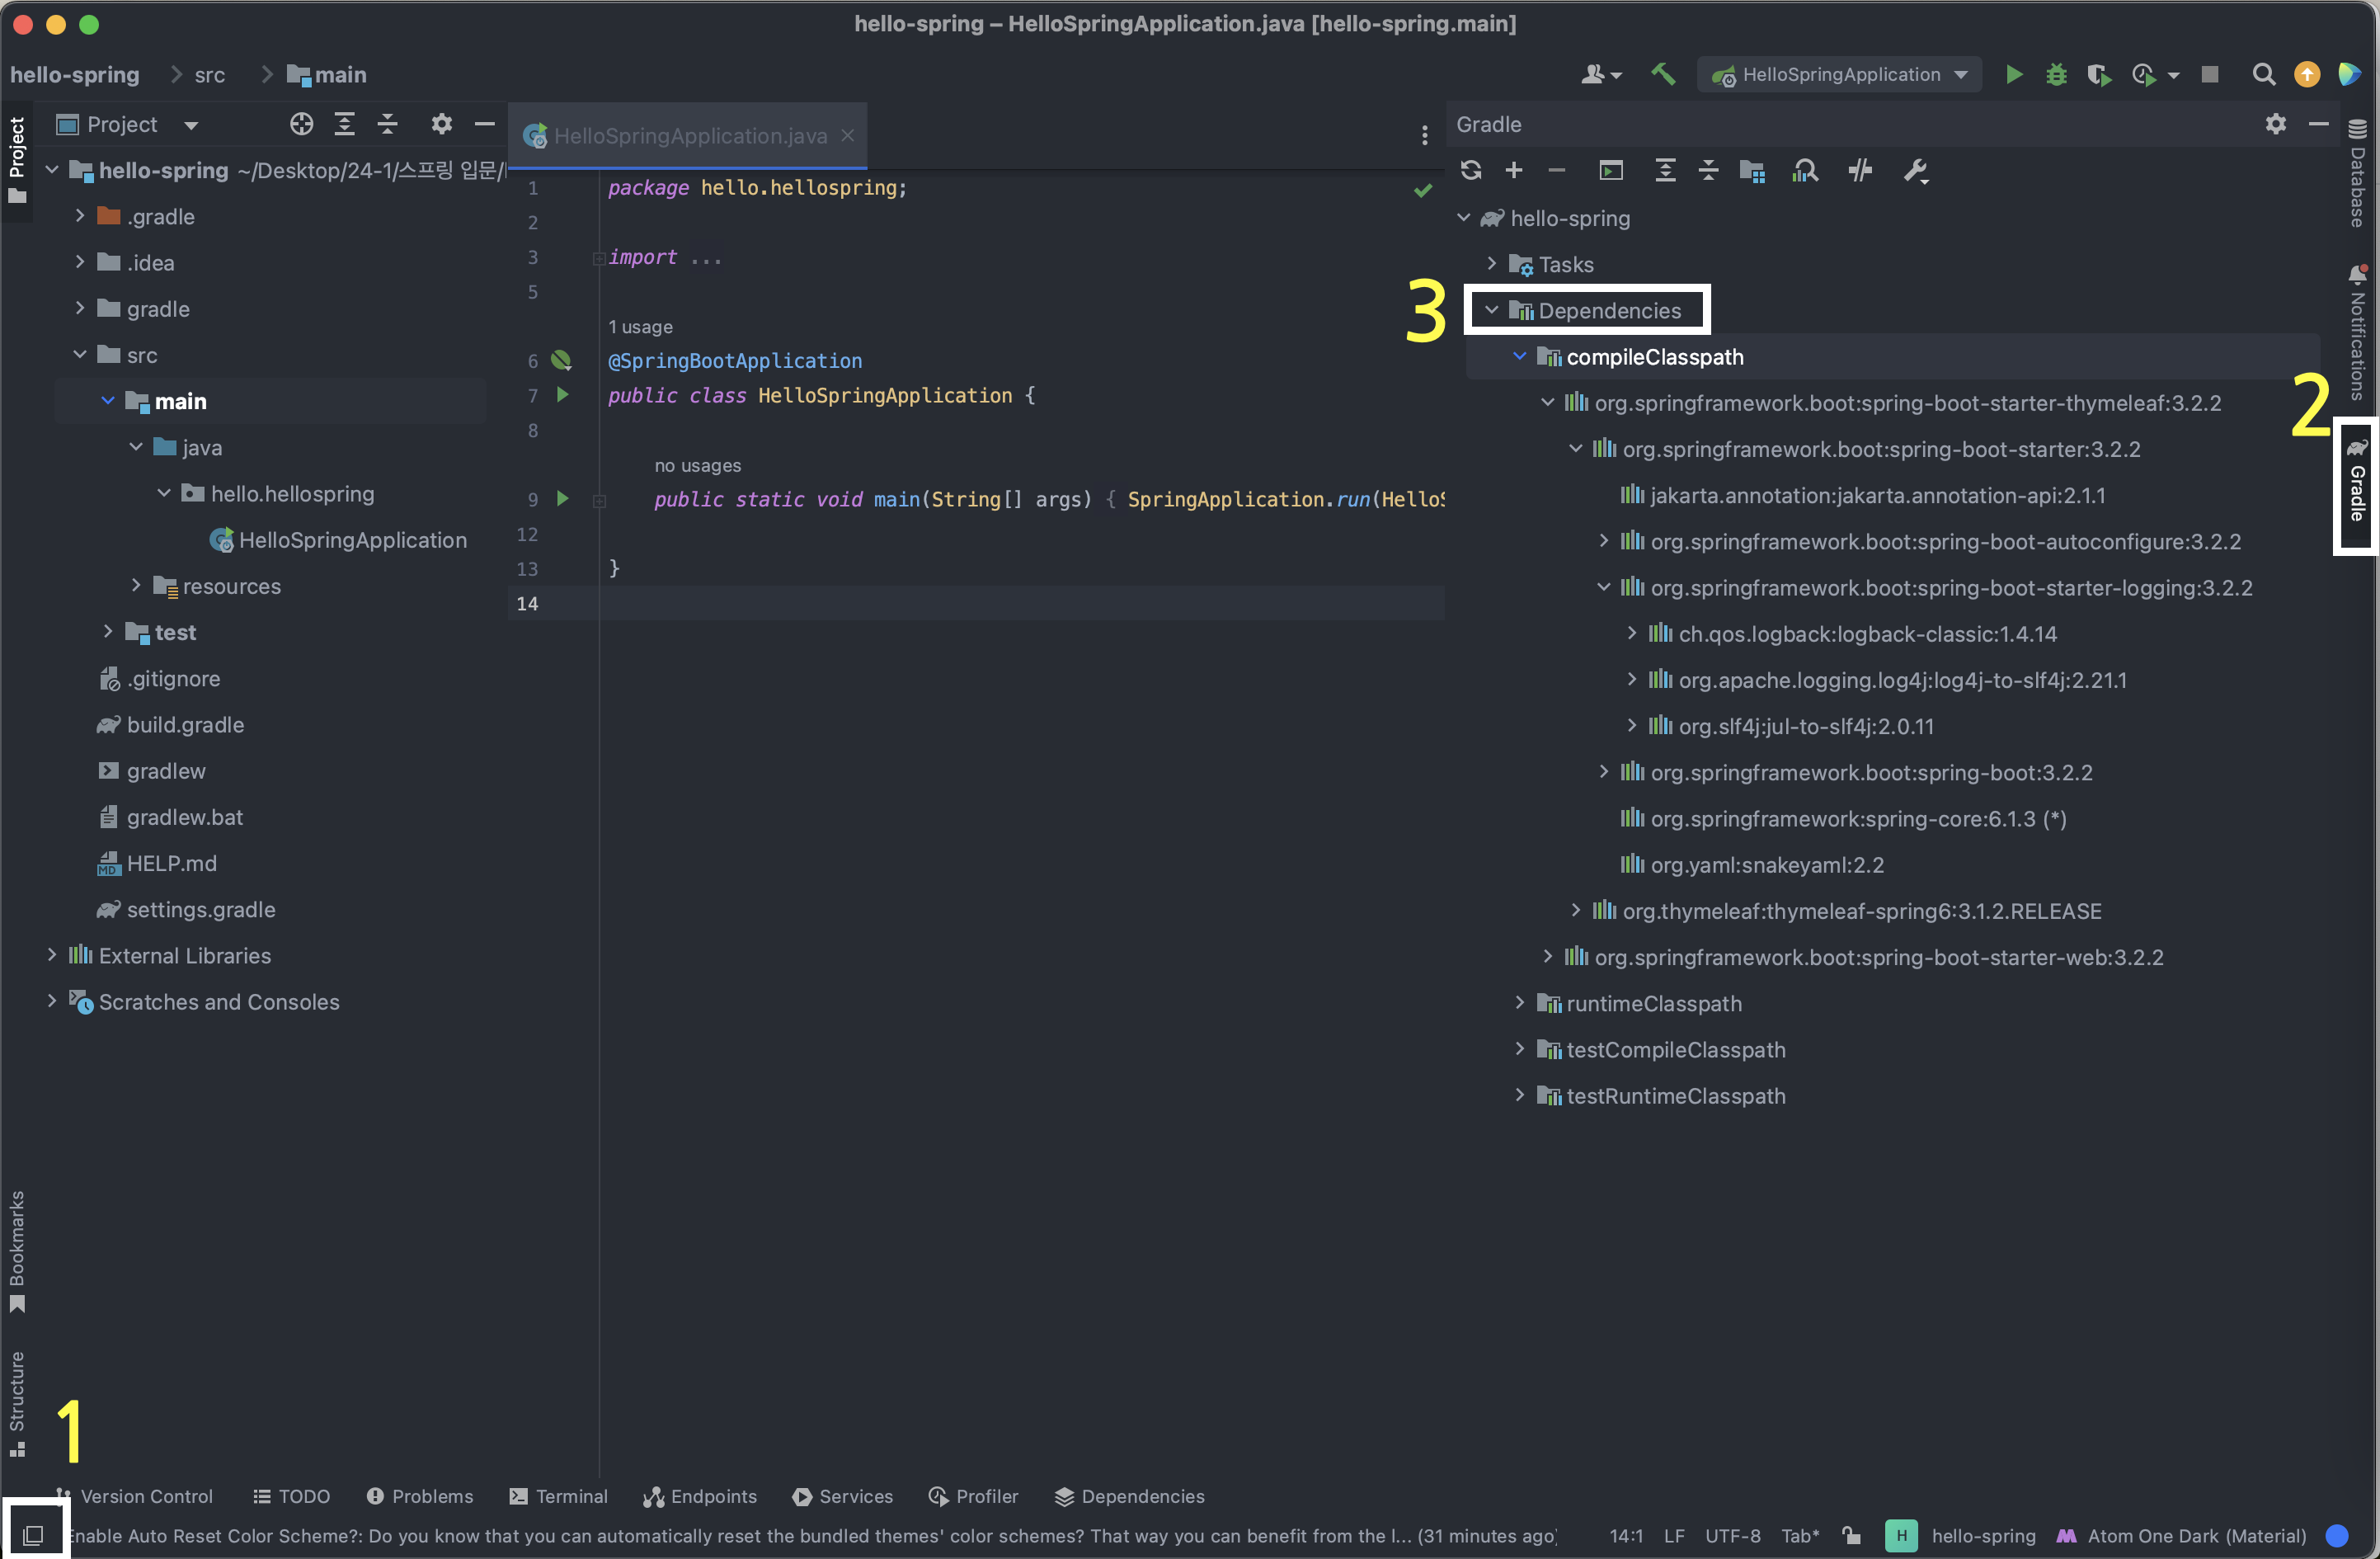
Task: Click the UTF-8 encoding status bar widget
Action: pos(1732,1535)
